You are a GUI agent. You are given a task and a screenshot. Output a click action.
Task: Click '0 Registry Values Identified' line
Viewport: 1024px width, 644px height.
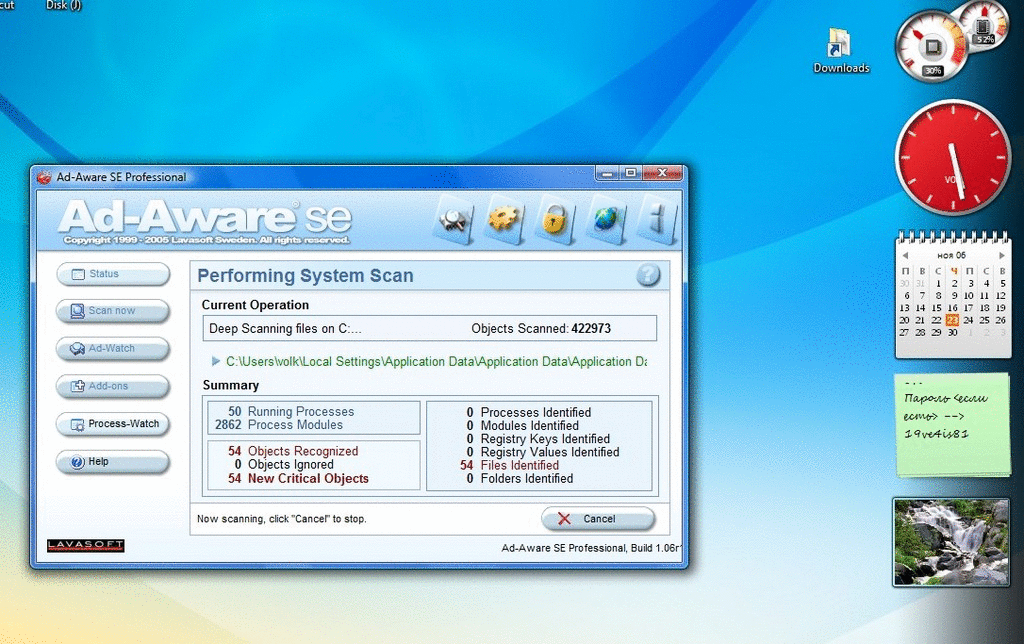tap(543, 452)
